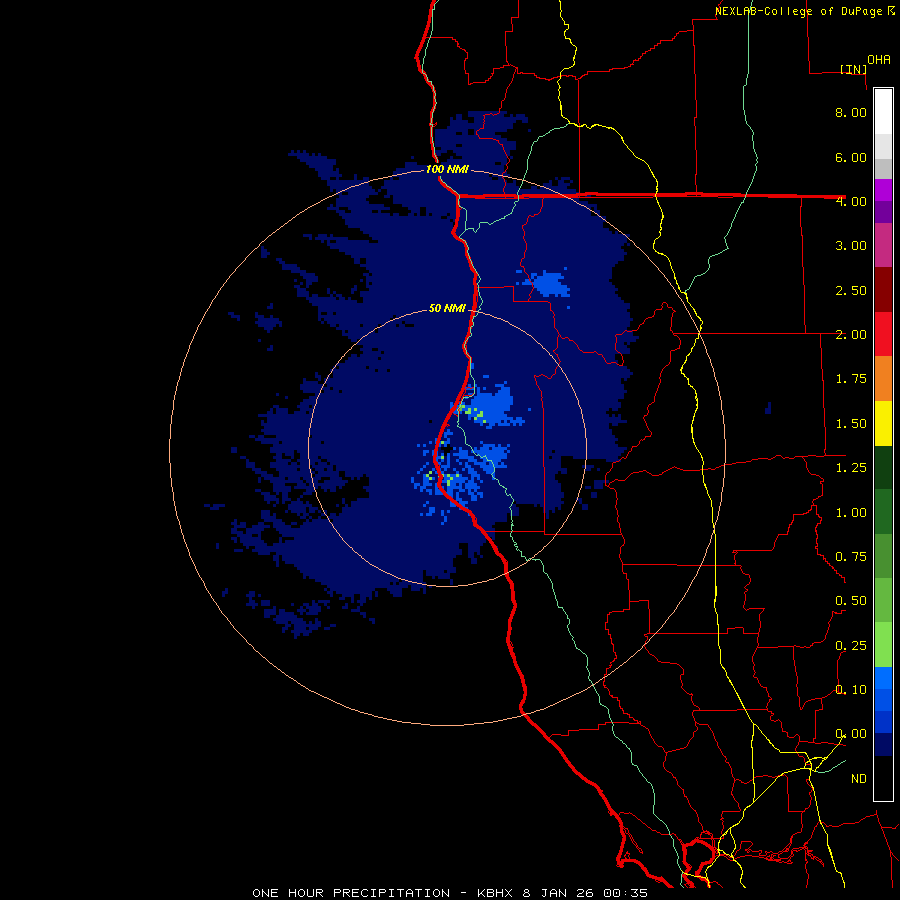Click the 0.25 legend value
Viewport: 900px width, 900px height.
(x=851, y=646)
